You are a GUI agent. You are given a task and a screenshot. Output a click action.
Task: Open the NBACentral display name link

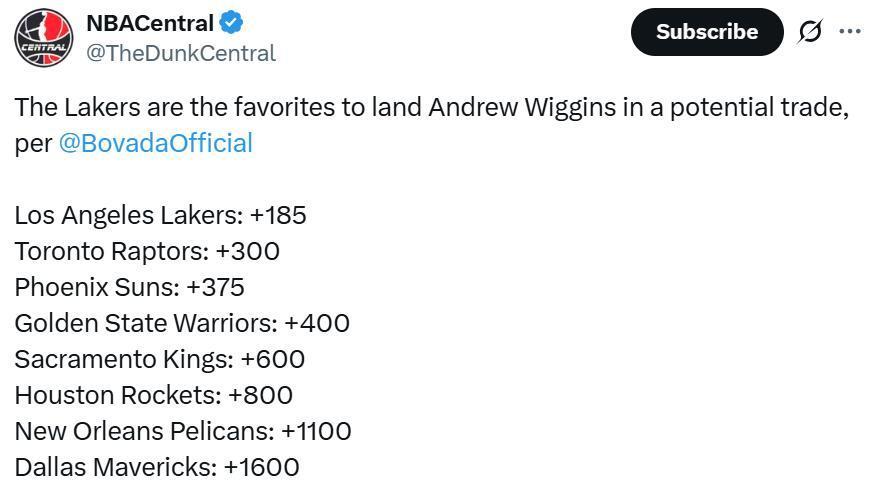point(149,23)
